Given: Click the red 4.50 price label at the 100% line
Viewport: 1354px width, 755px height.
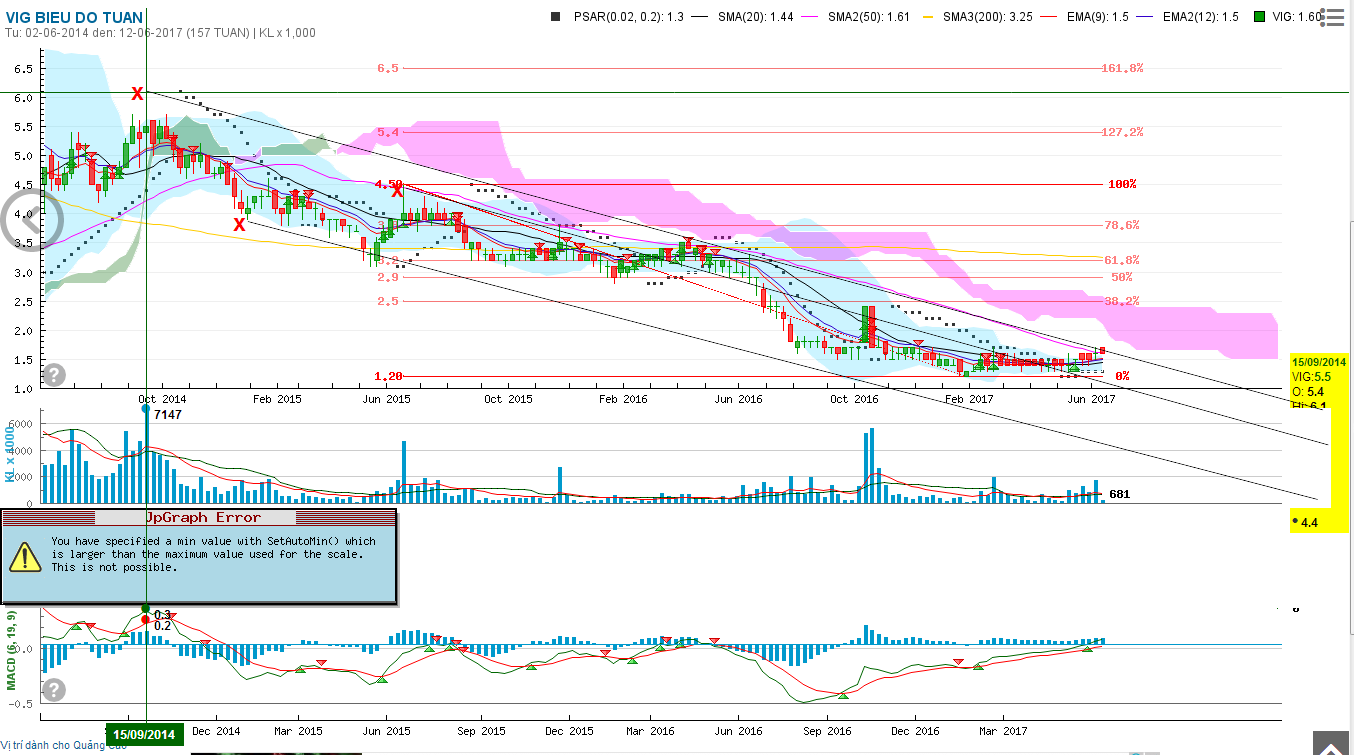Looking at the screenshot, I should 389,185.
